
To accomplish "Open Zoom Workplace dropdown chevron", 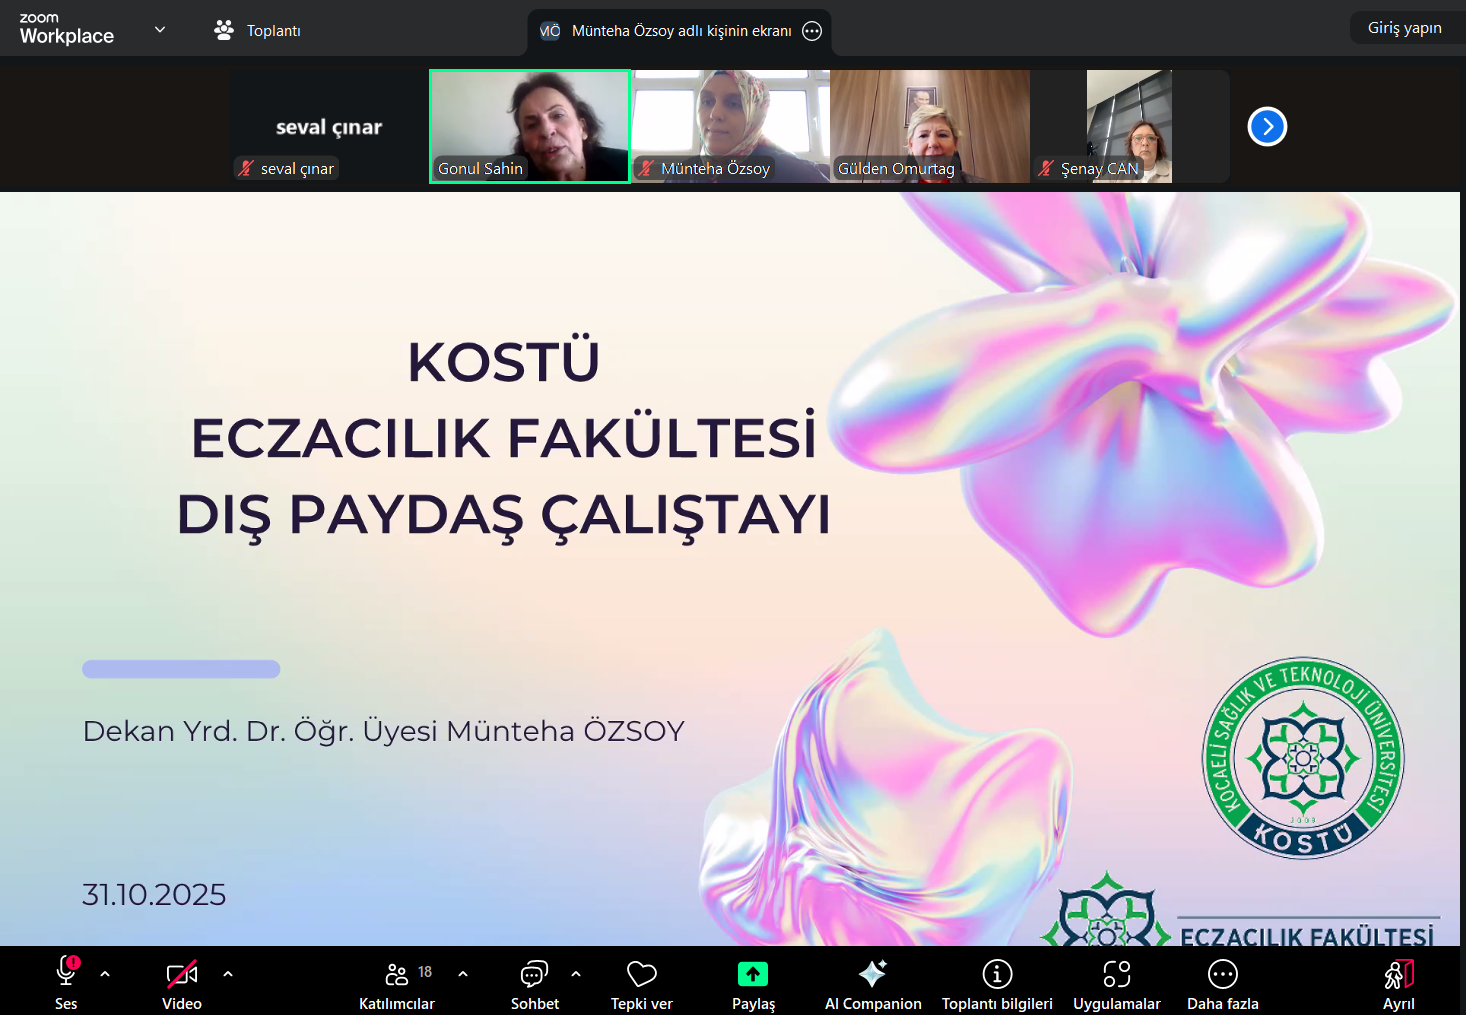I will click(160, 30).
